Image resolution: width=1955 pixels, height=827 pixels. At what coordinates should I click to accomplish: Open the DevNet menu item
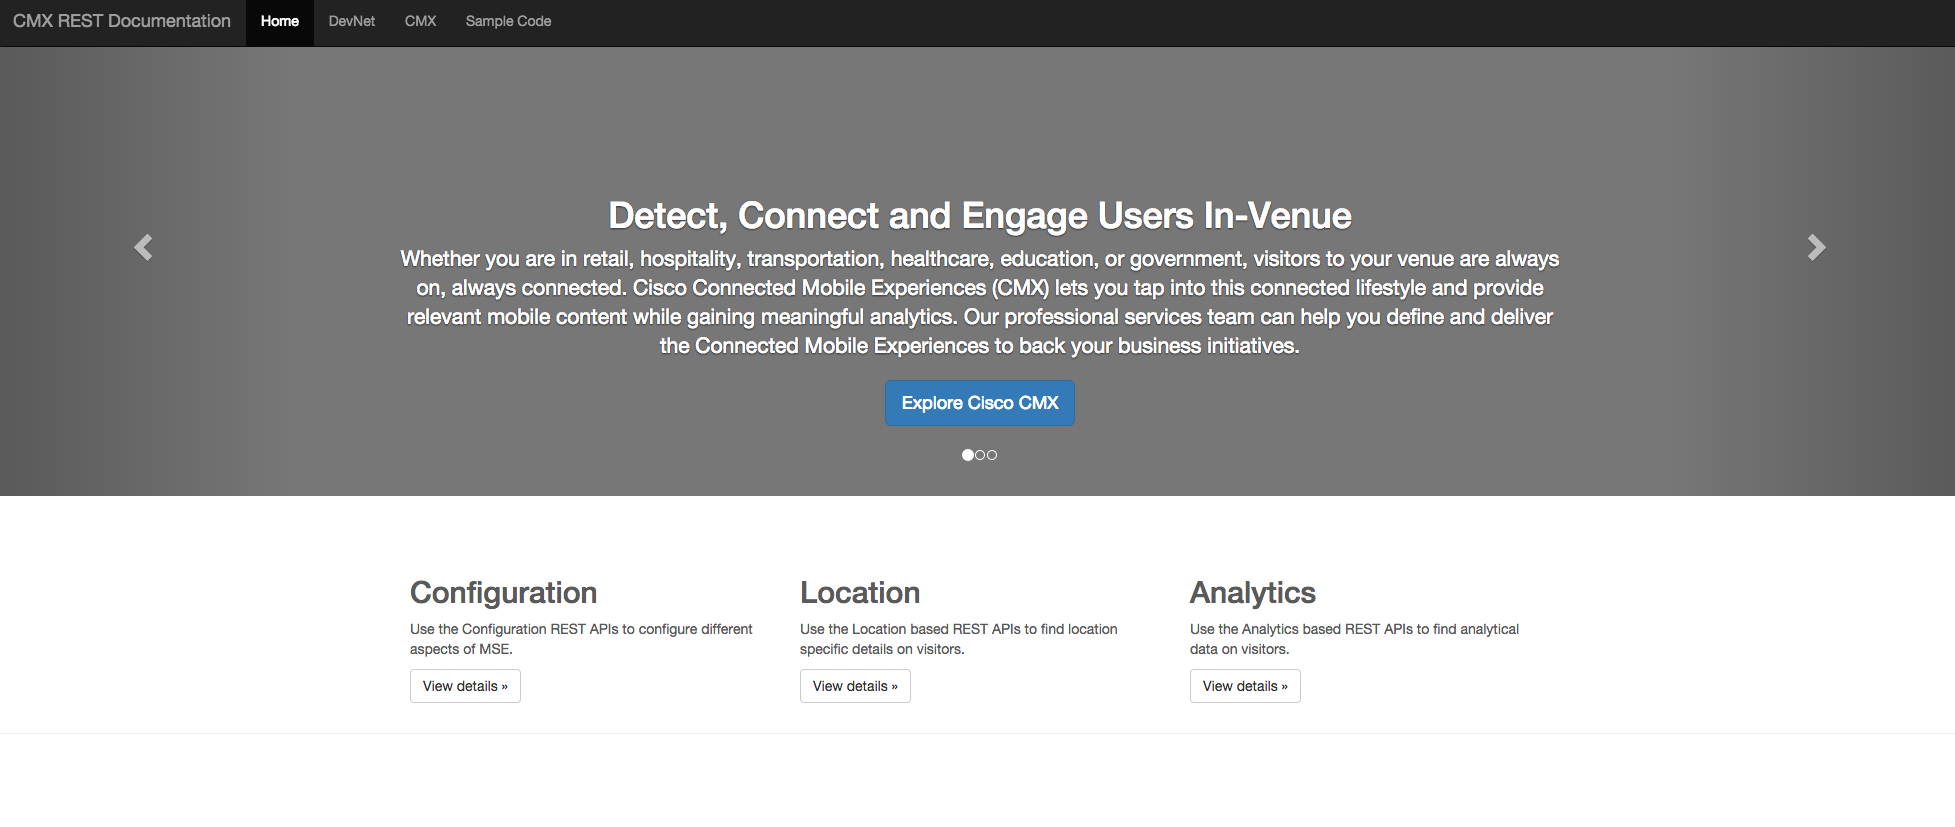click(x=352, y=21)
